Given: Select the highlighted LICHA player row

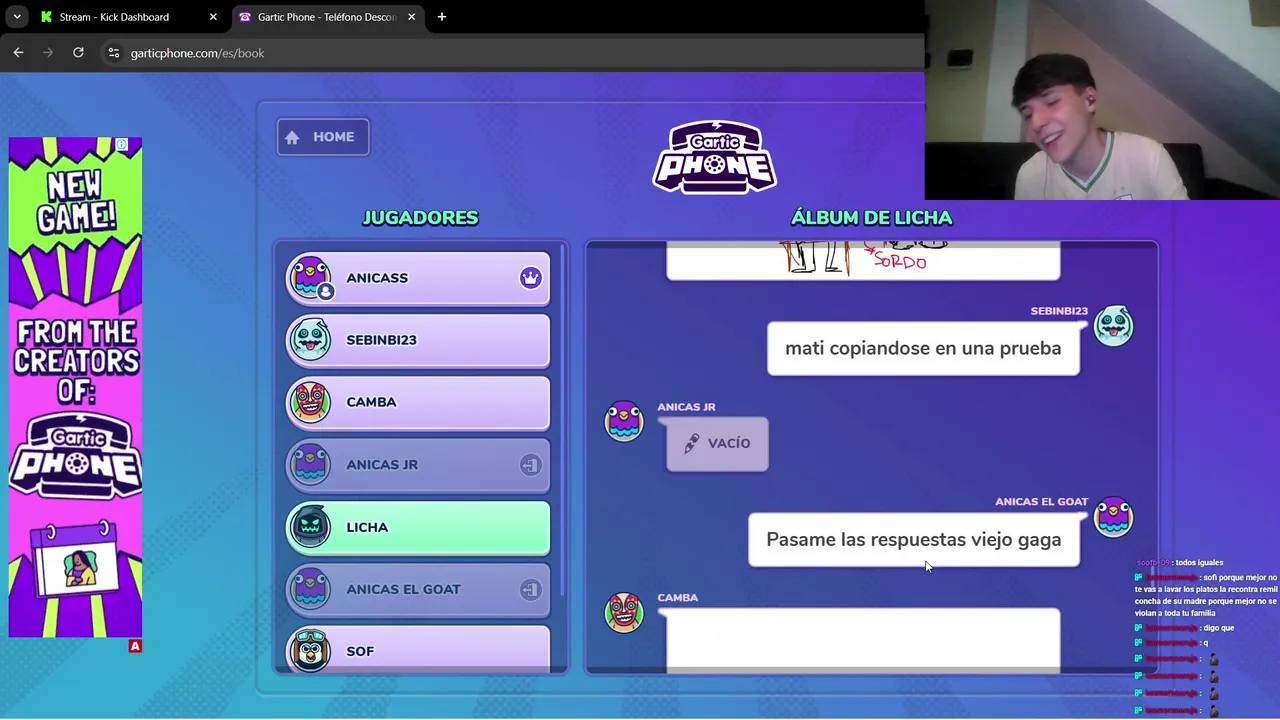Looking at the screenshot, I should (x=418, y=527).
